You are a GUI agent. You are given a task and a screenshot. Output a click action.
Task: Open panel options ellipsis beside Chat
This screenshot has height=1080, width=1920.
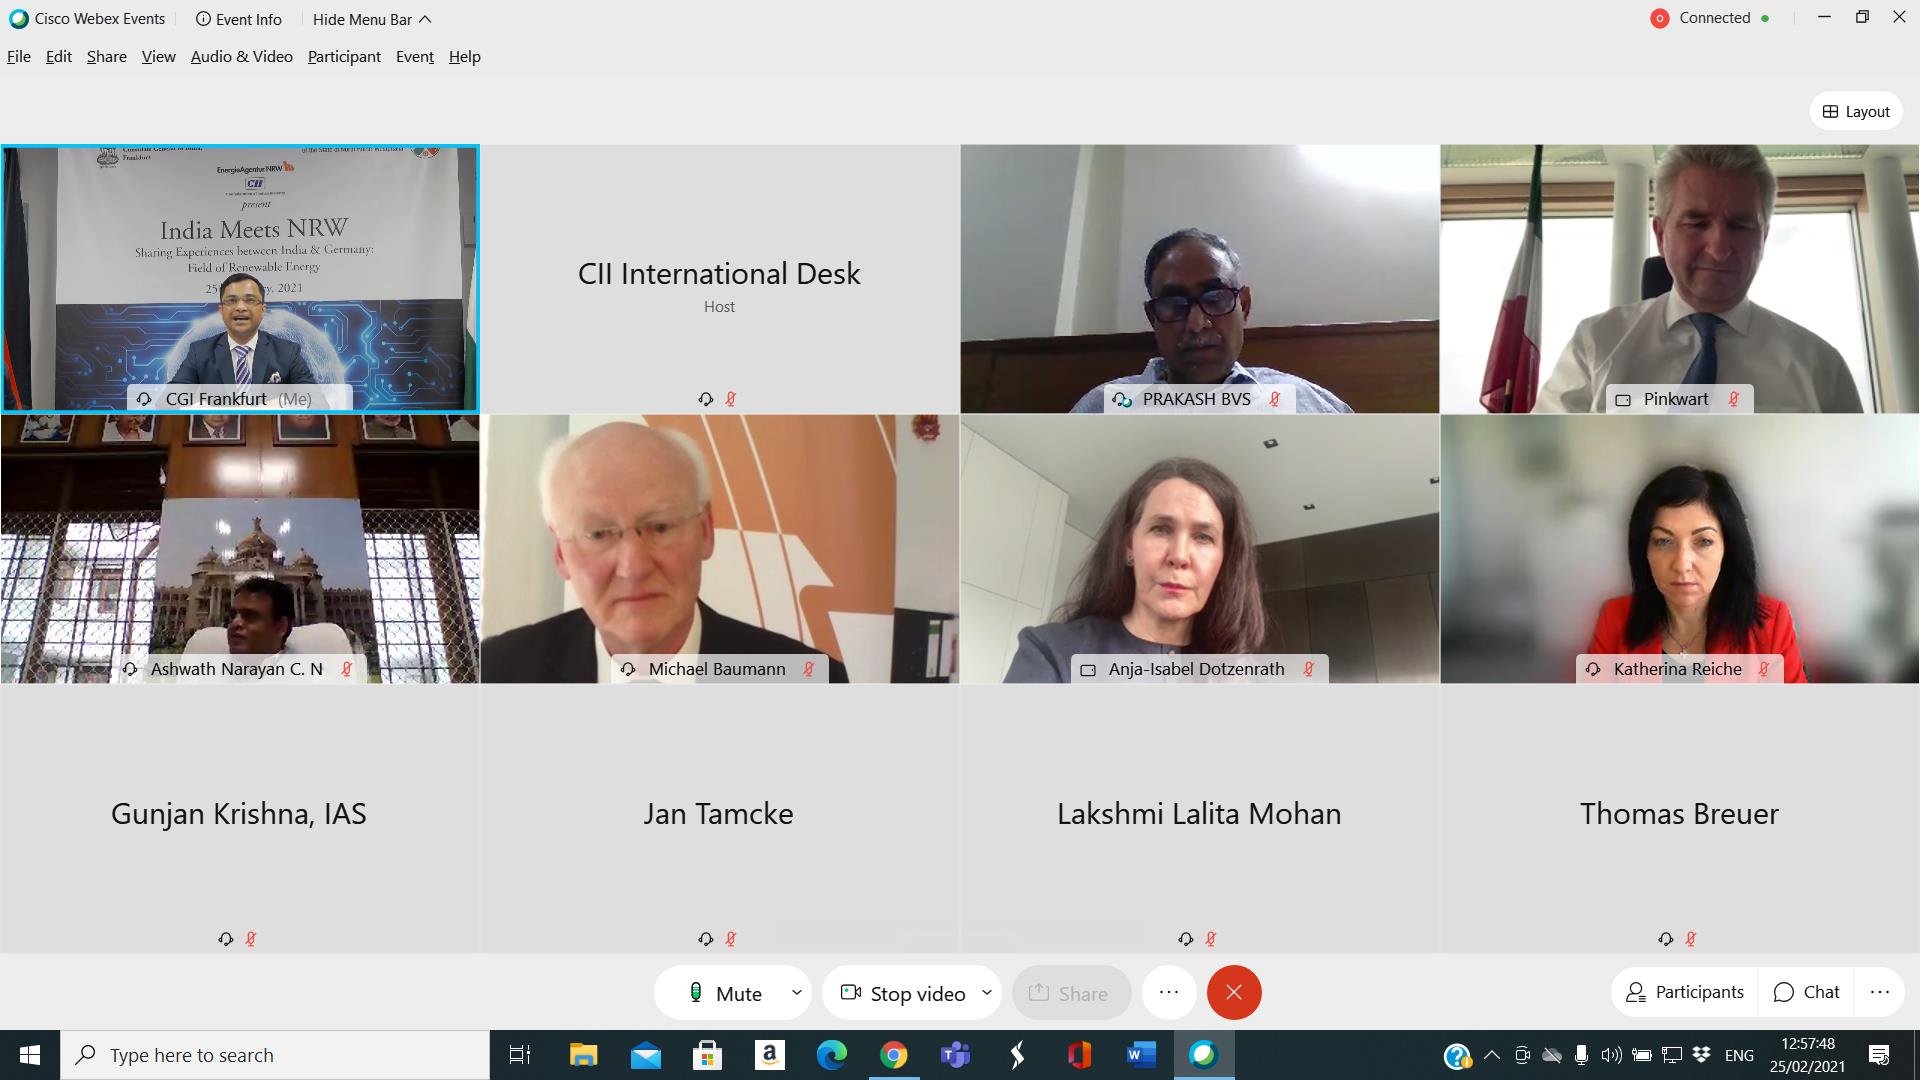click(1880, 992)
